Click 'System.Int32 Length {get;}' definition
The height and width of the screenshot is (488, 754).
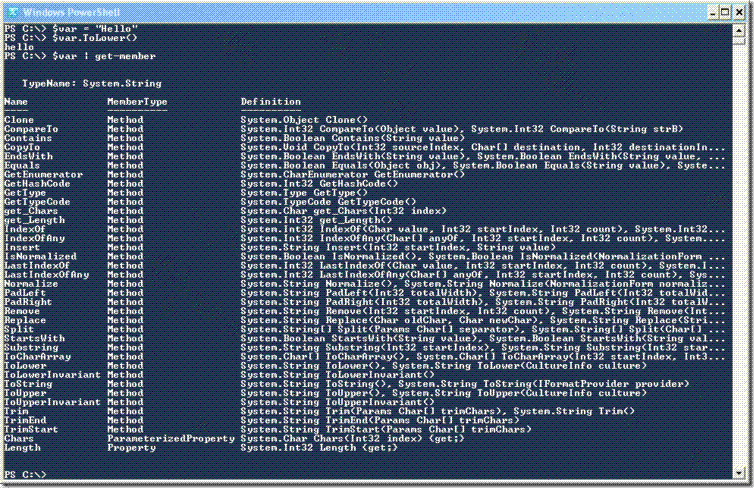pos(319,448)
